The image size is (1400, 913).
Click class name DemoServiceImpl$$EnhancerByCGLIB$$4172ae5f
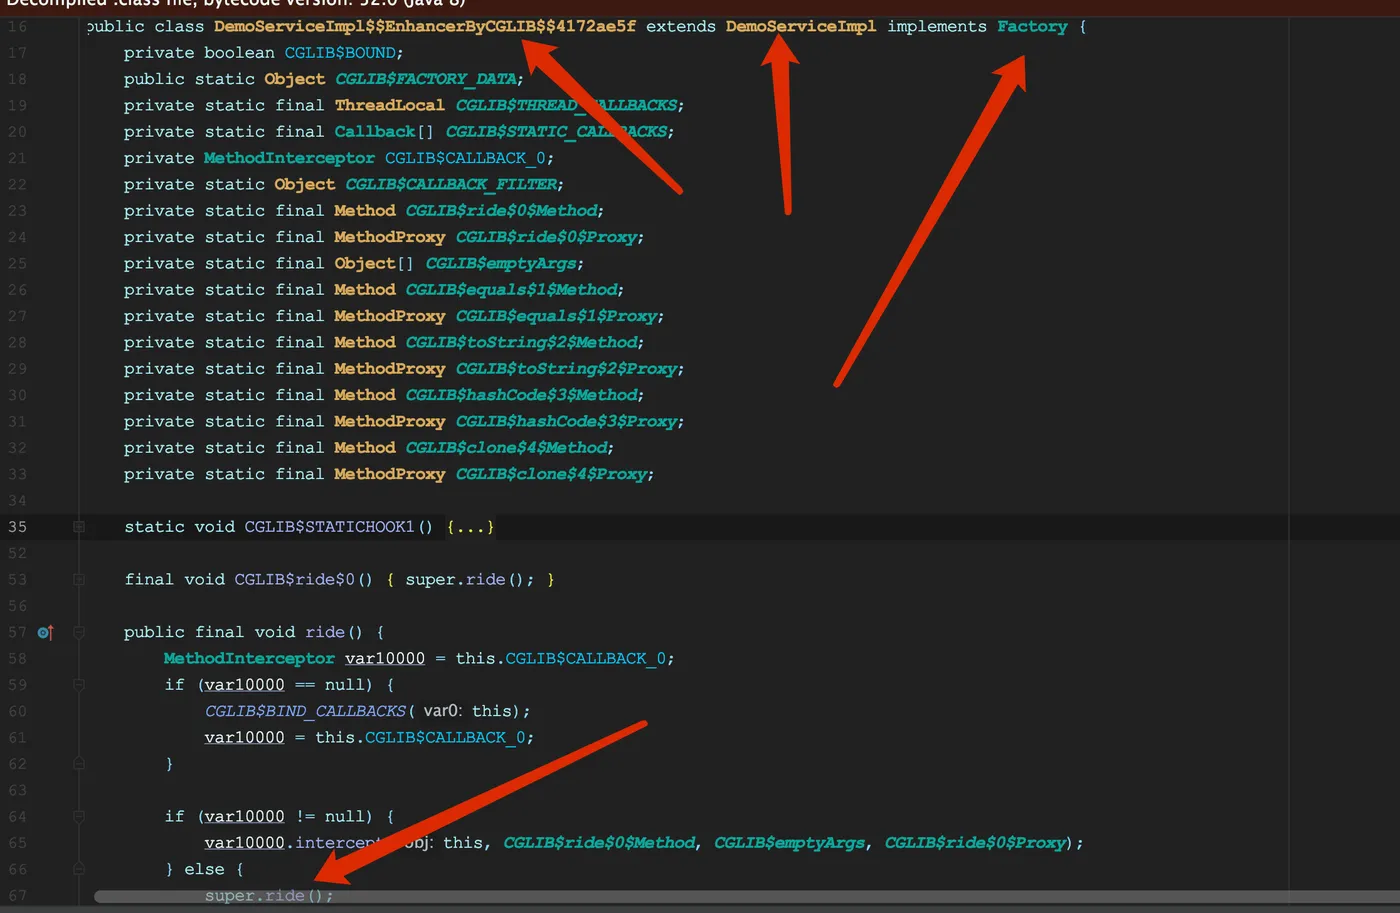(425, 26)
